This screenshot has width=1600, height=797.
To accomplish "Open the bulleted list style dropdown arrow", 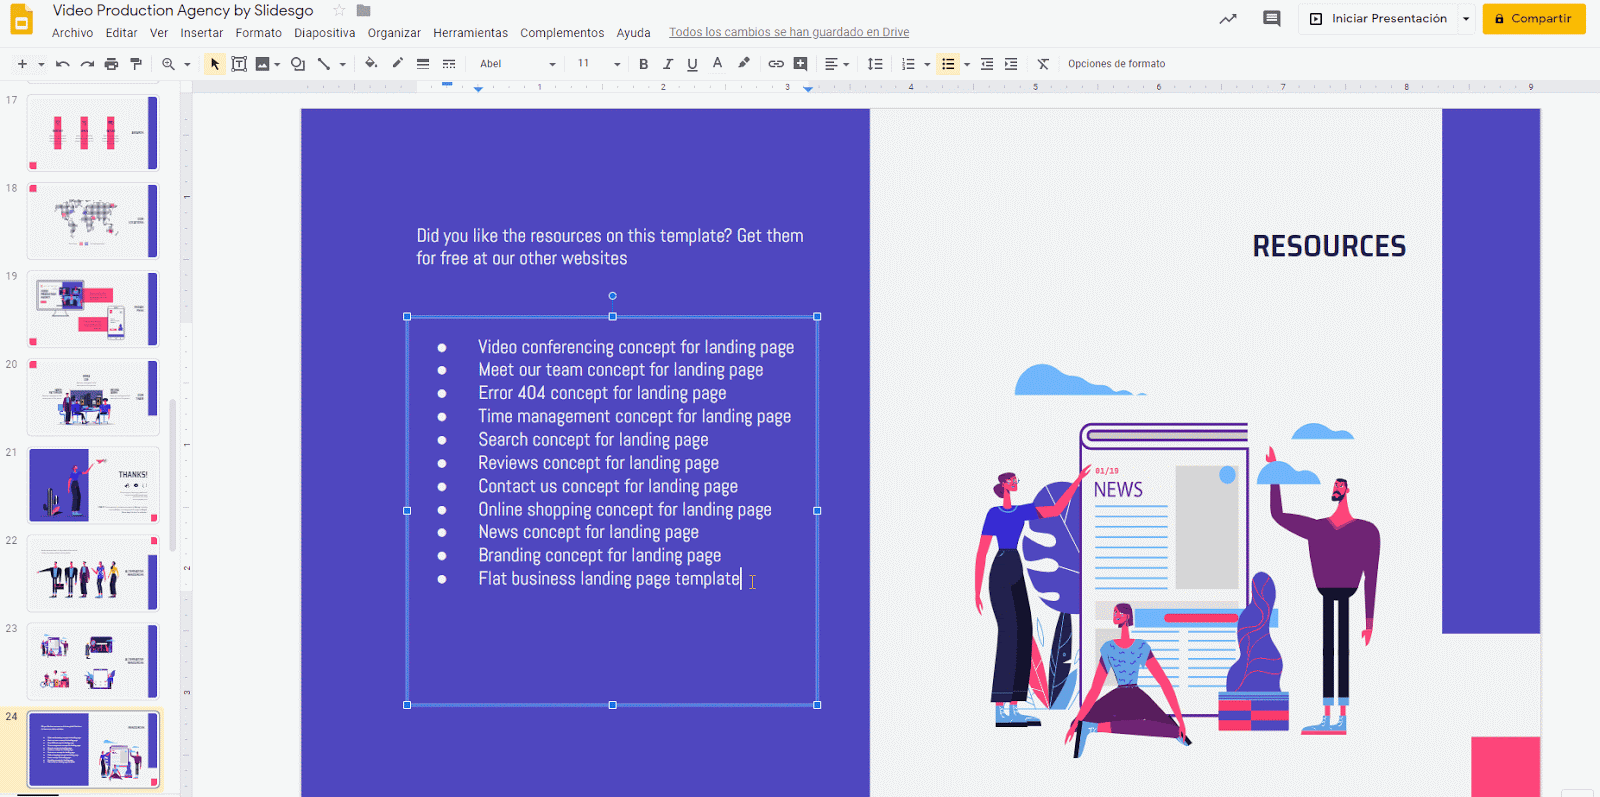I will [x=967, y=64].
